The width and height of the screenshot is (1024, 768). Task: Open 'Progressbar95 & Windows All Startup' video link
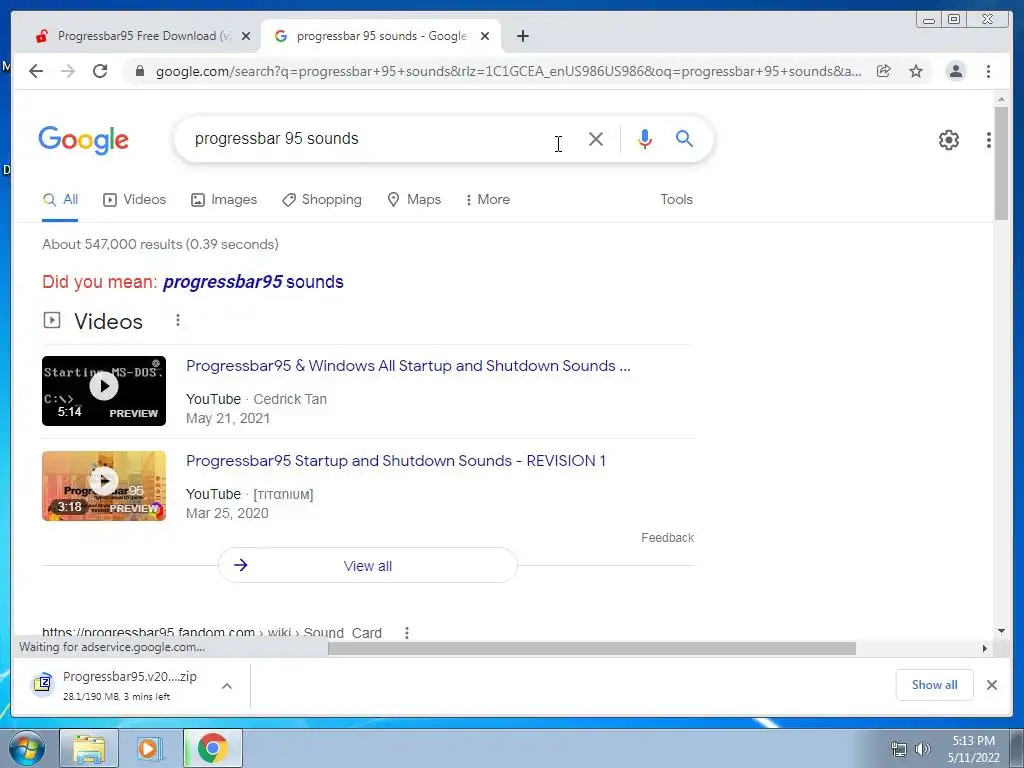(408, 366)
